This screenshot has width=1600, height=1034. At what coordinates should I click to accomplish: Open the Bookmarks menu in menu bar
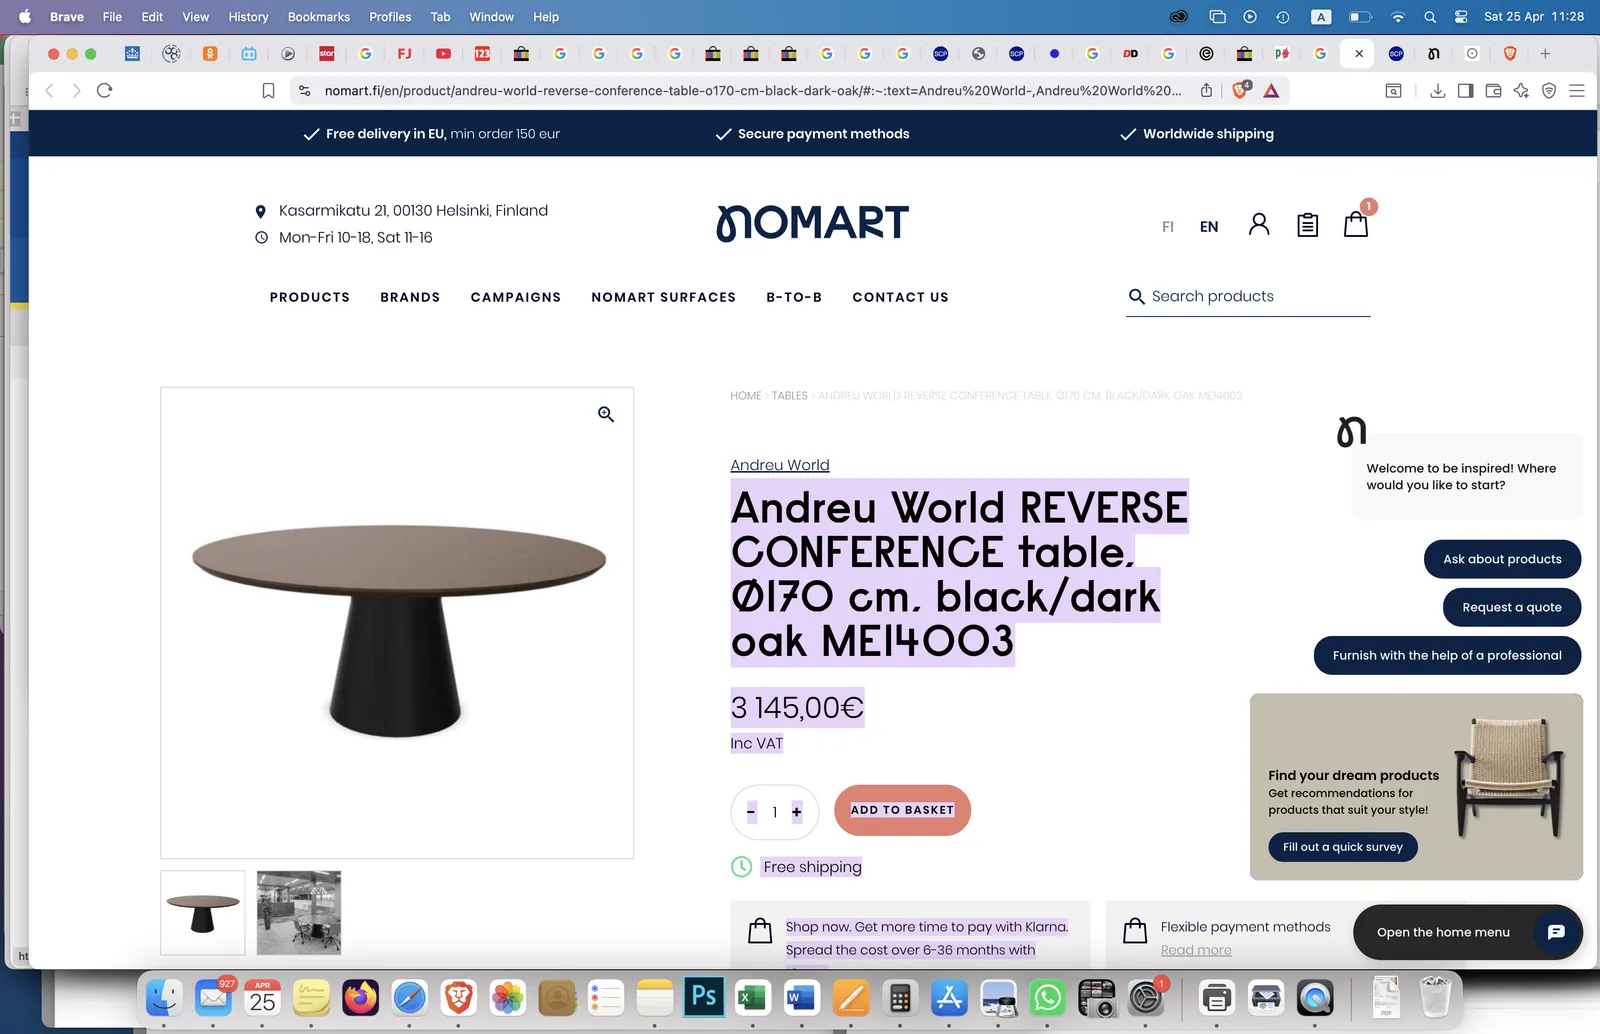[319, 17]
